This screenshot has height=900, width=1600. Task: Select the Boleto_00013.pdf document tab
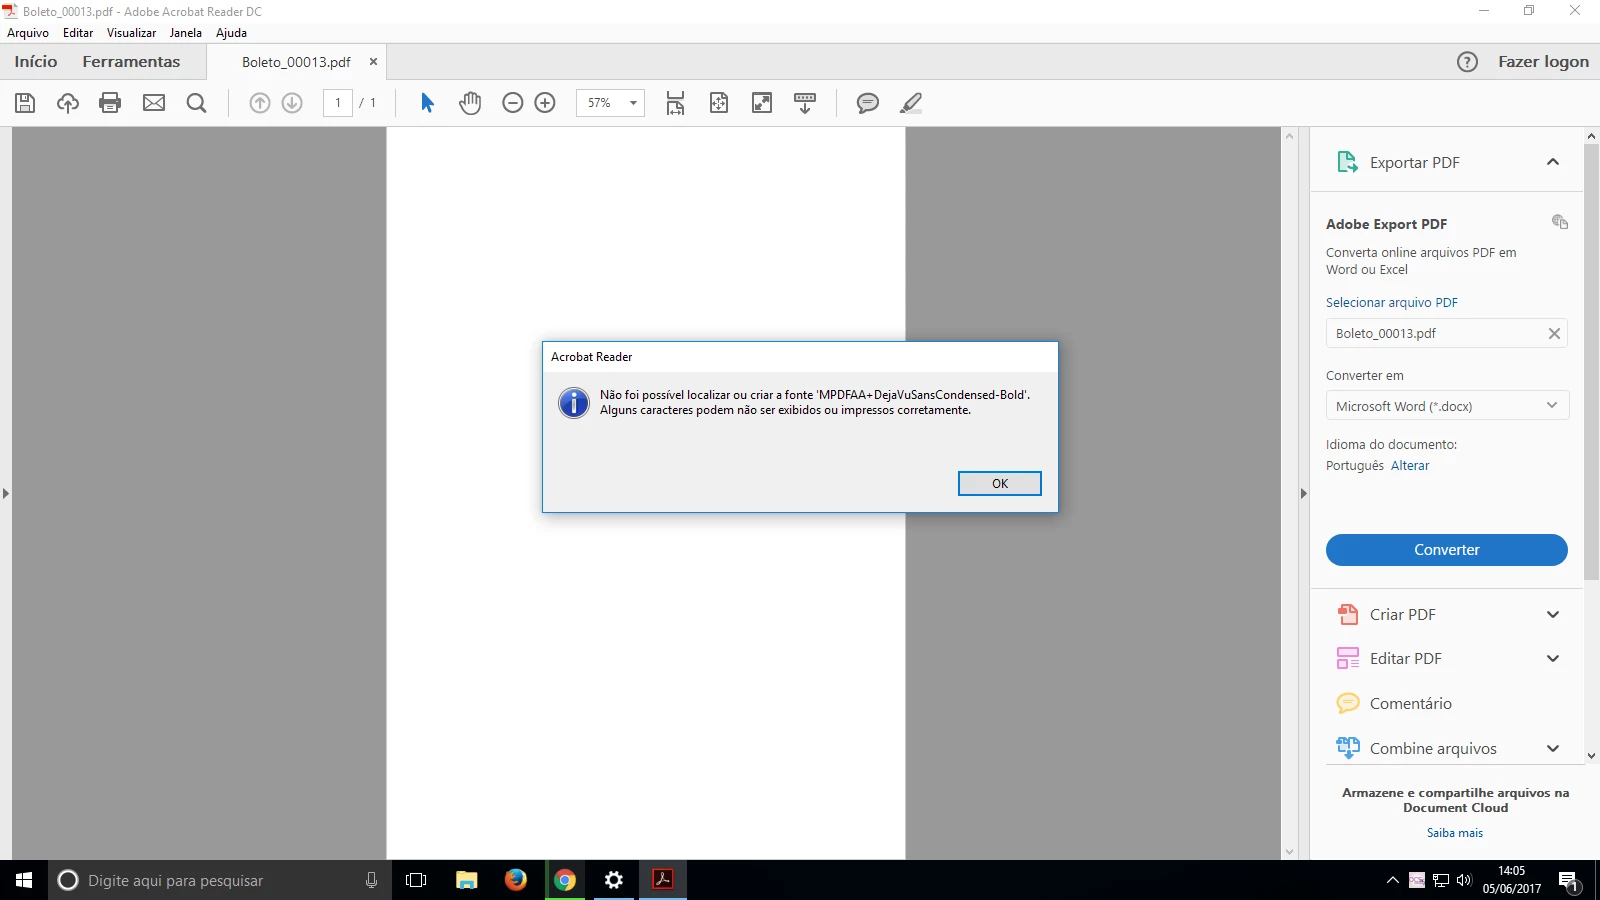[x=296, y=62]
